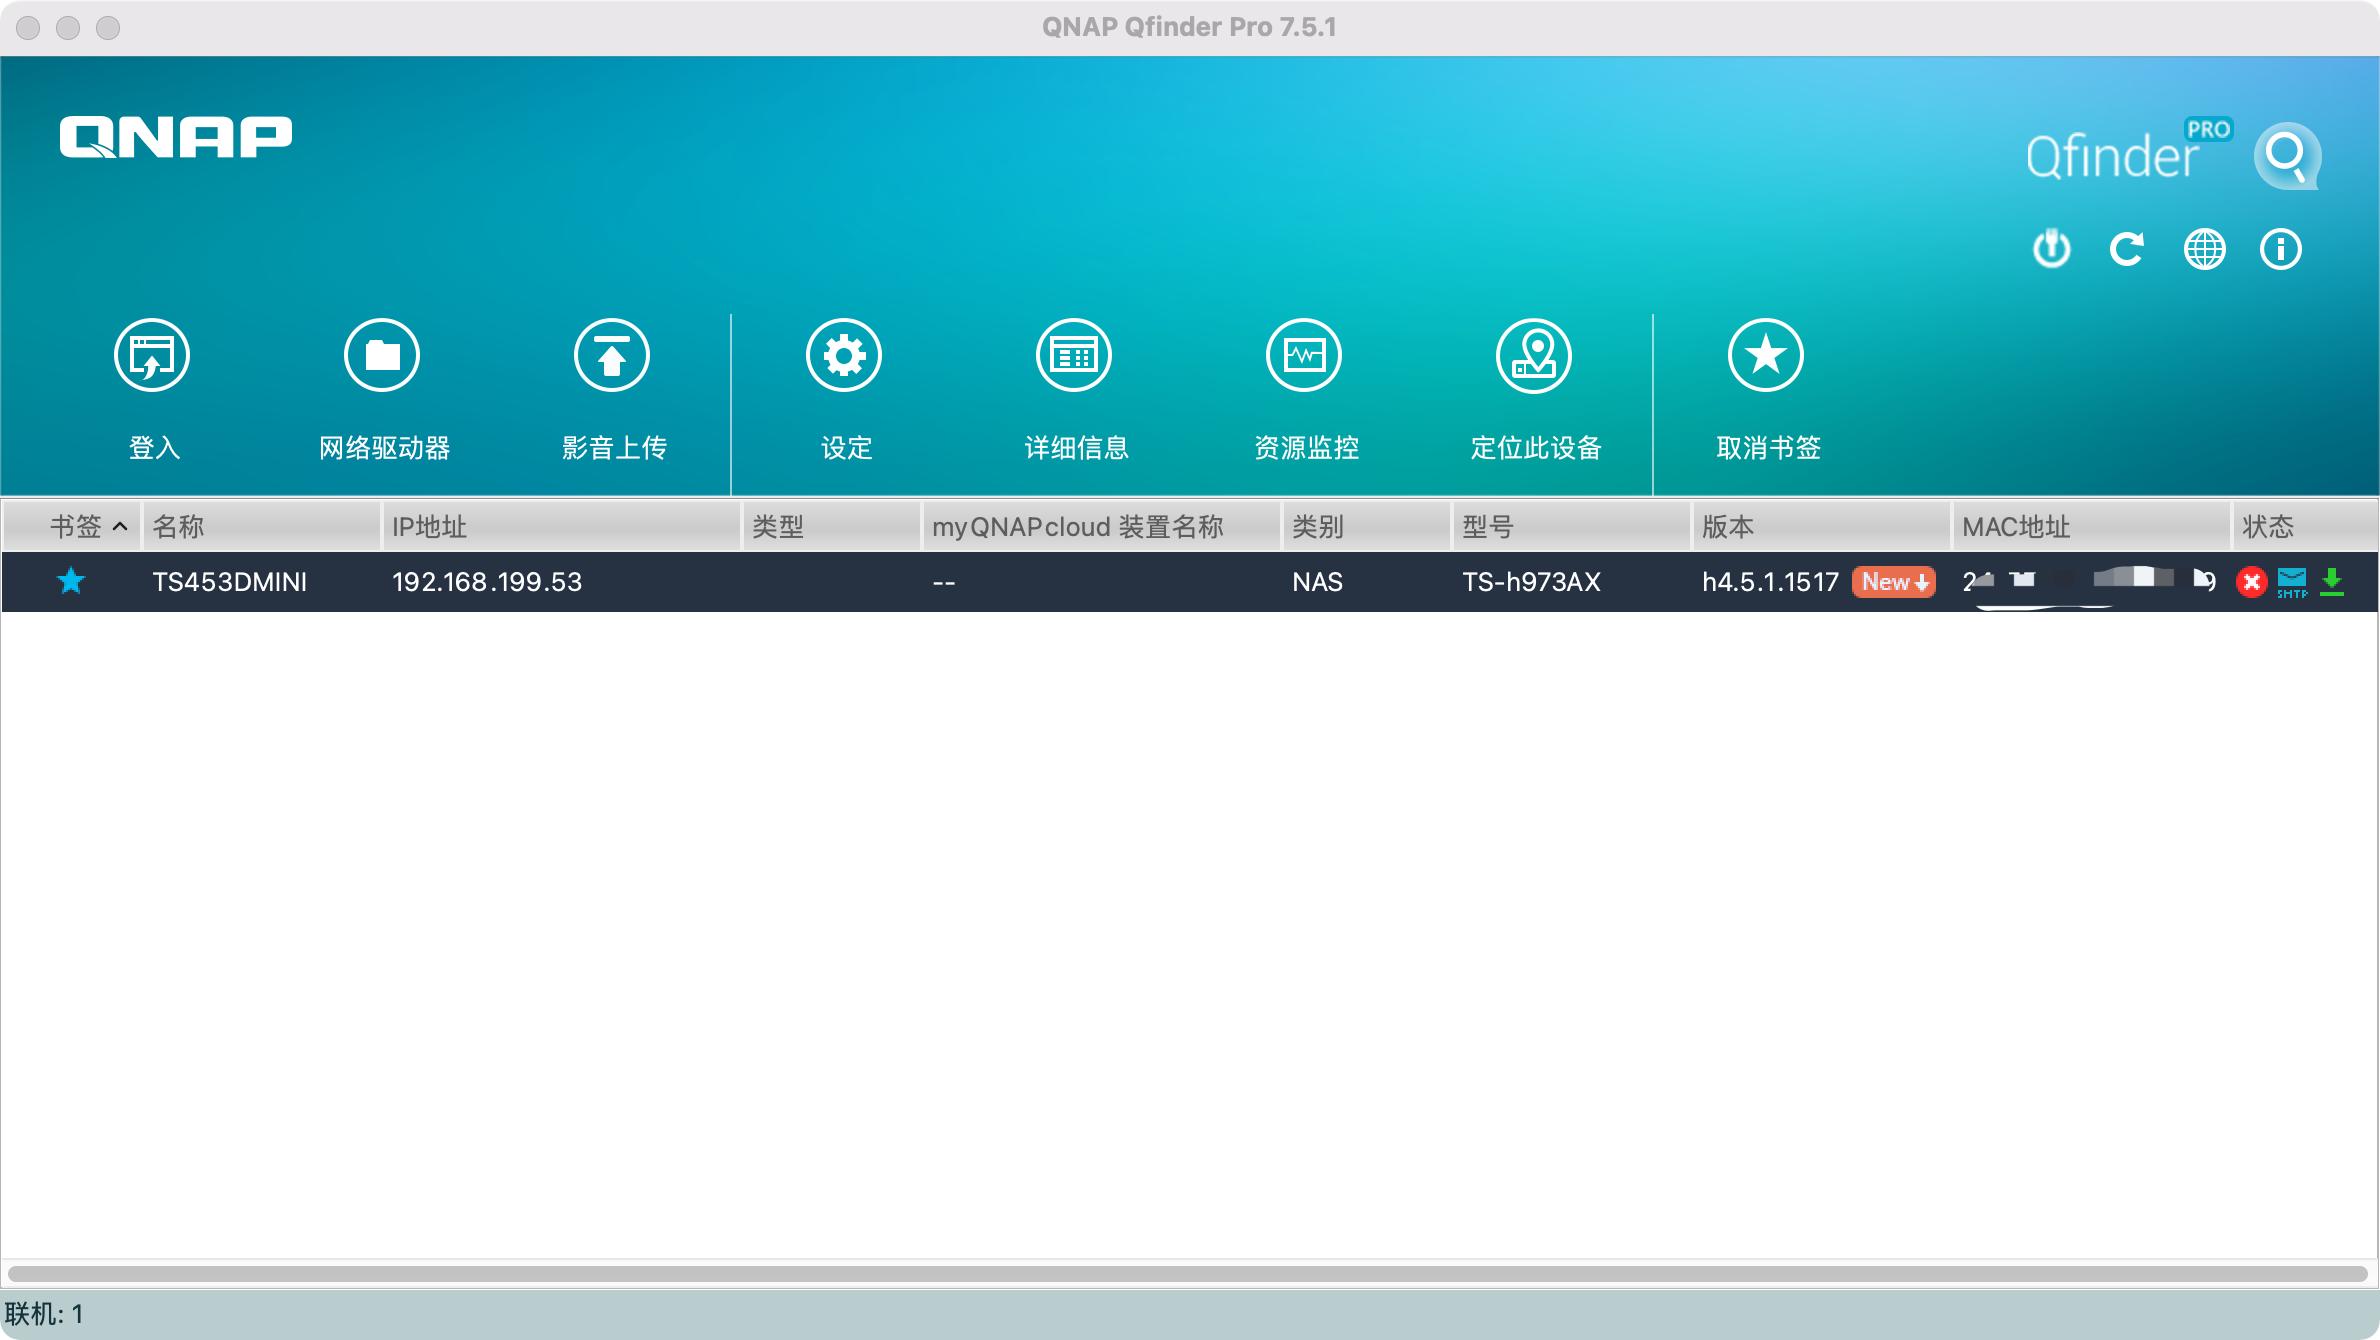
Task: Open the about info icon
Action: 2281,249
